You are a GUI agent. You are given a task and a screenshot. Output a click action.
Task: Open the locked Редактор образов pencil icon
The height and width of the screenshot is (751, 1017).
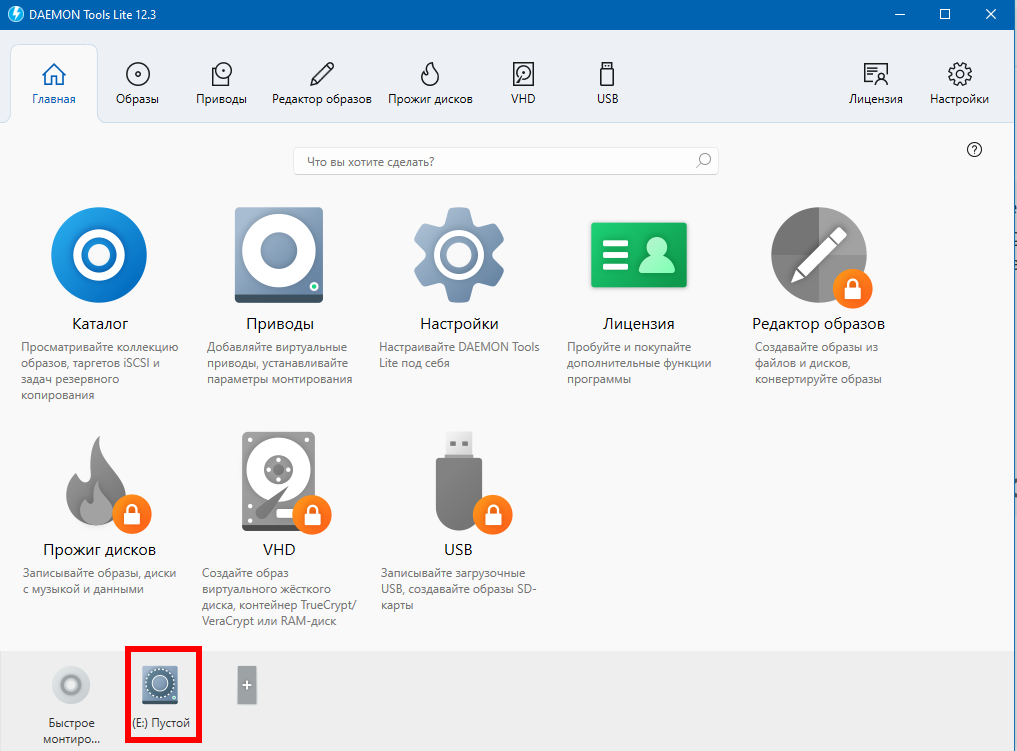[x=820, y=256]
